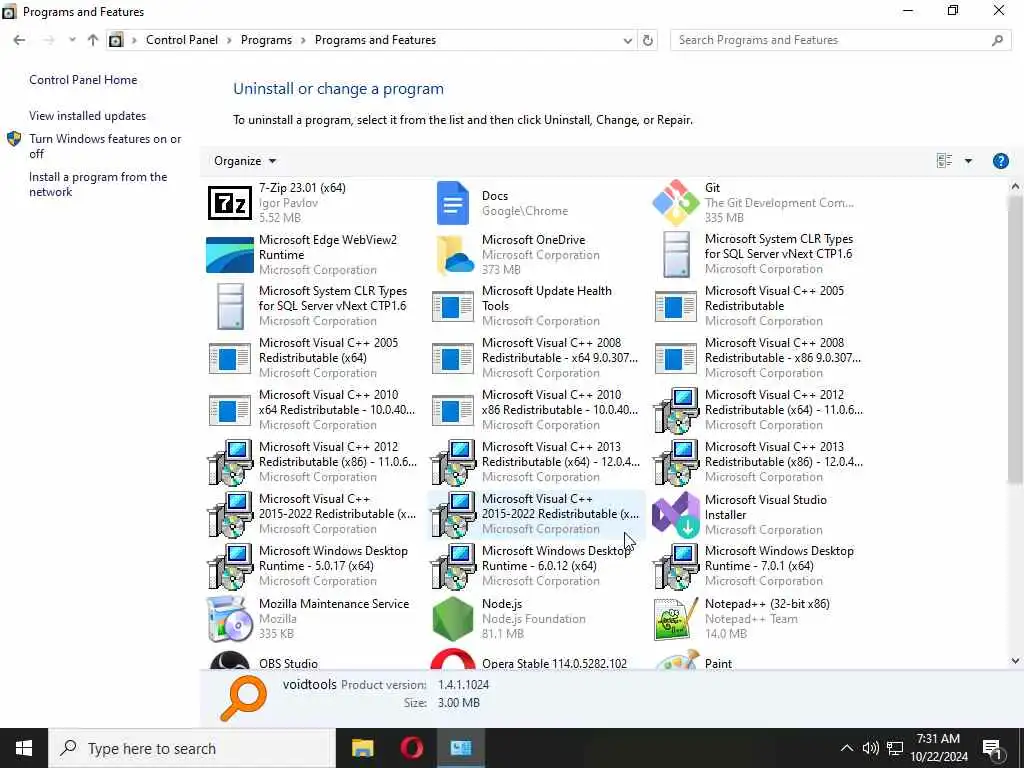Click the scrollbar down arrow
This screenshot has height=768, width=1024.
(1014, 661)
